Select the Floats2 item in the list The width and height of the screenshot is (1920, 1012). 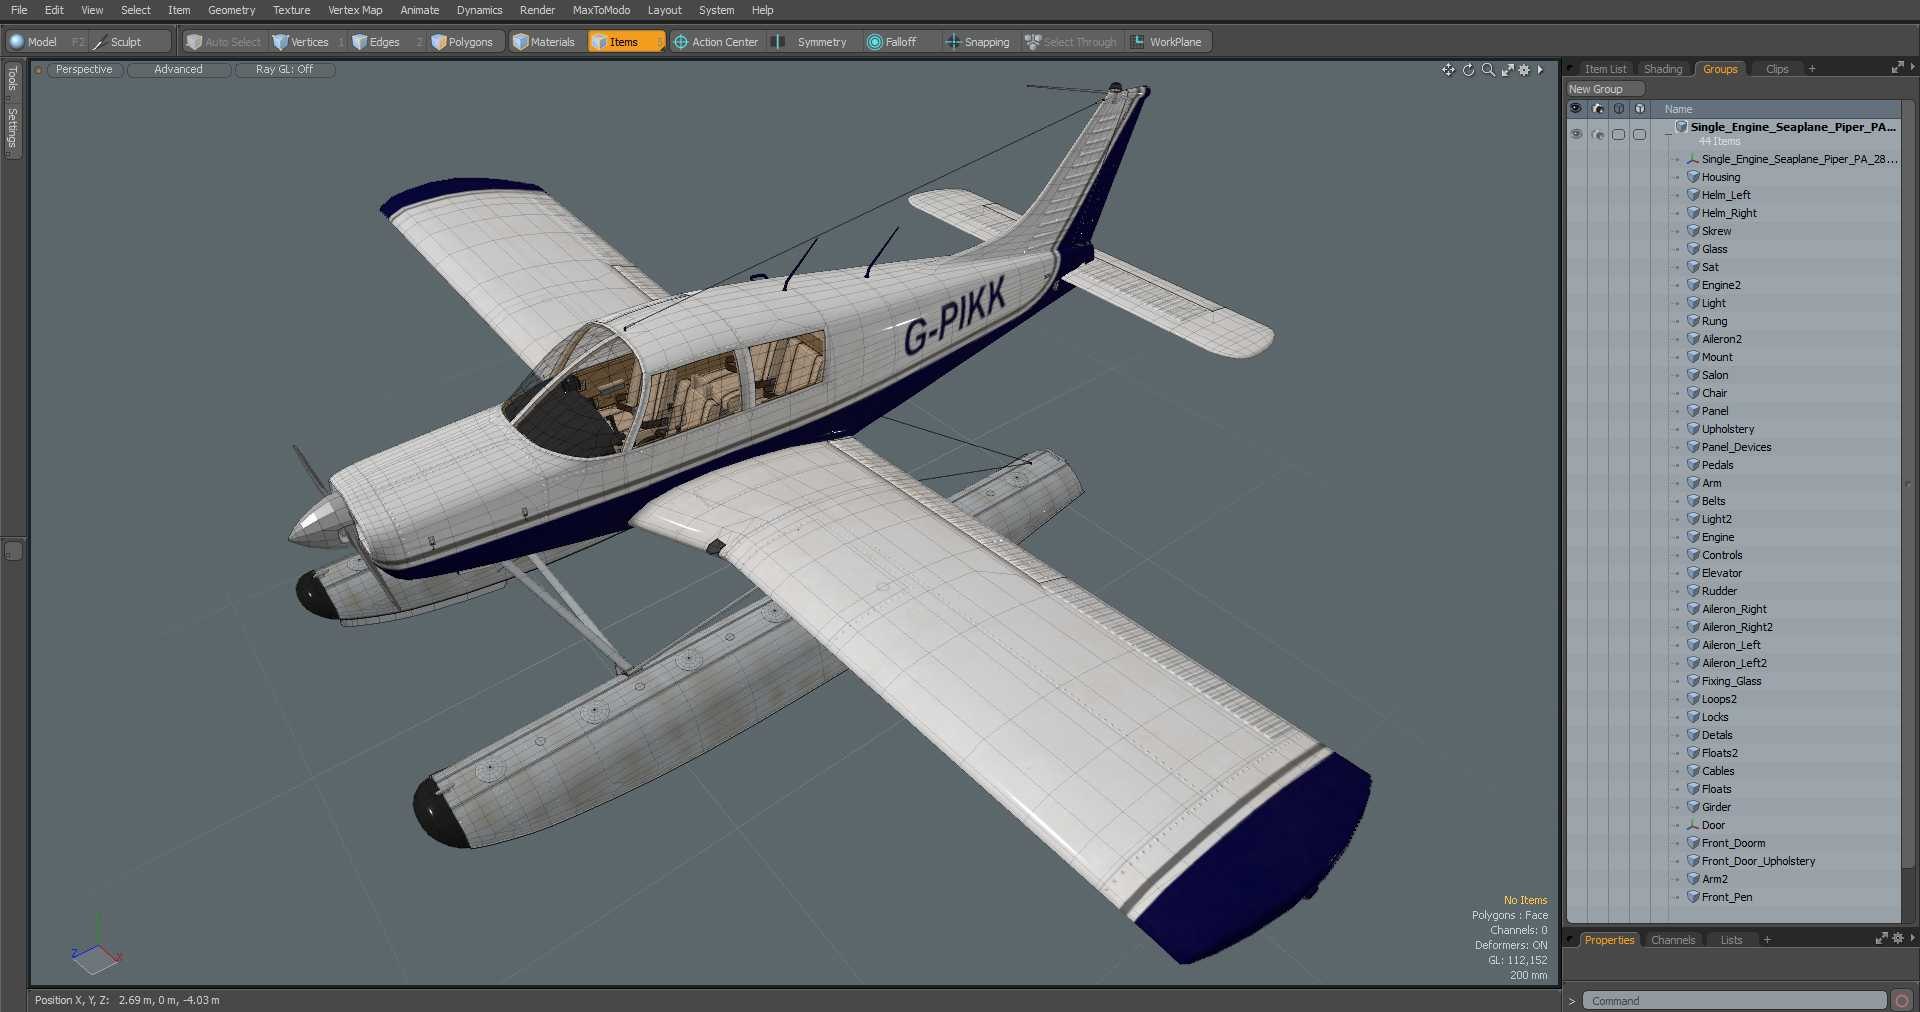(x=1720, y=753)
